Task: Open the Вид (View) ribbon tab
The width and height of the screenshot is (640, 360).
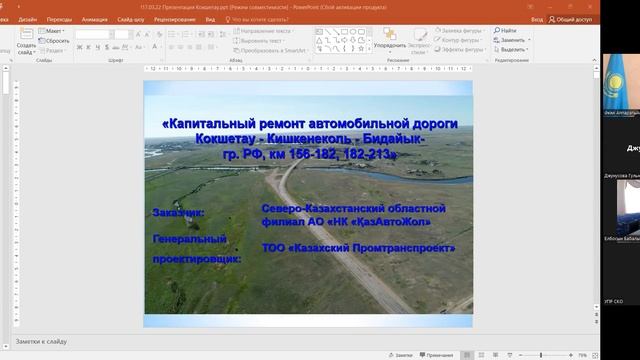Action: point(210,20)
